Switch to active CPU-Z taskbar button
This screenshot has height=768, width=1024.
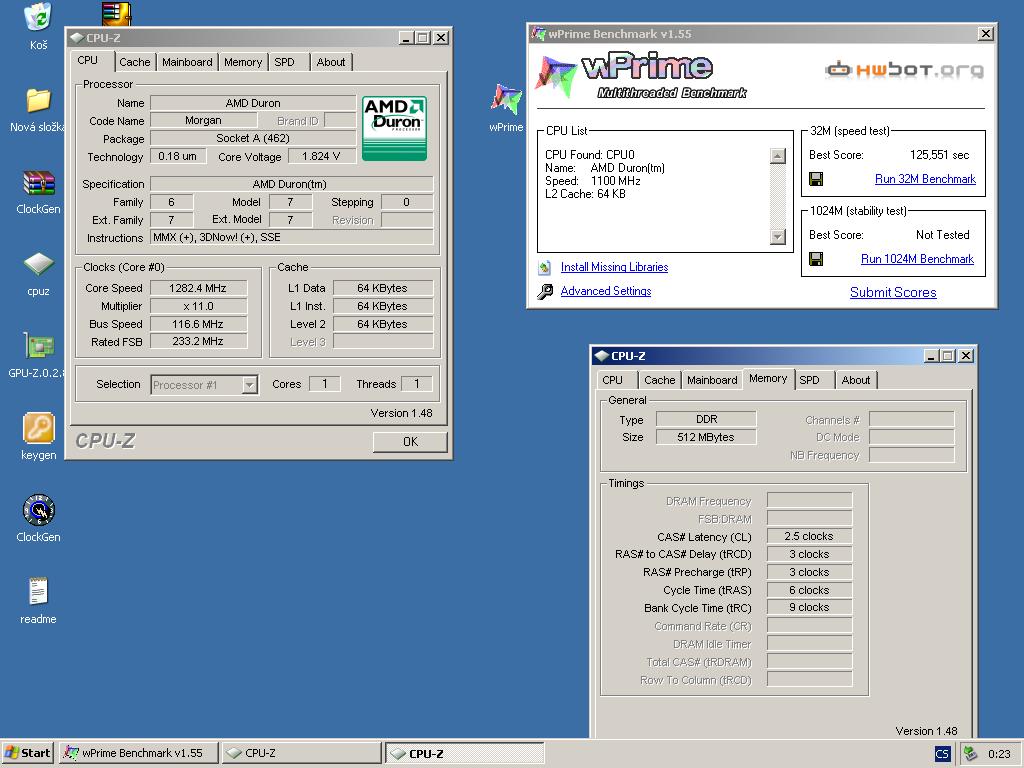[x=464, y=753]
